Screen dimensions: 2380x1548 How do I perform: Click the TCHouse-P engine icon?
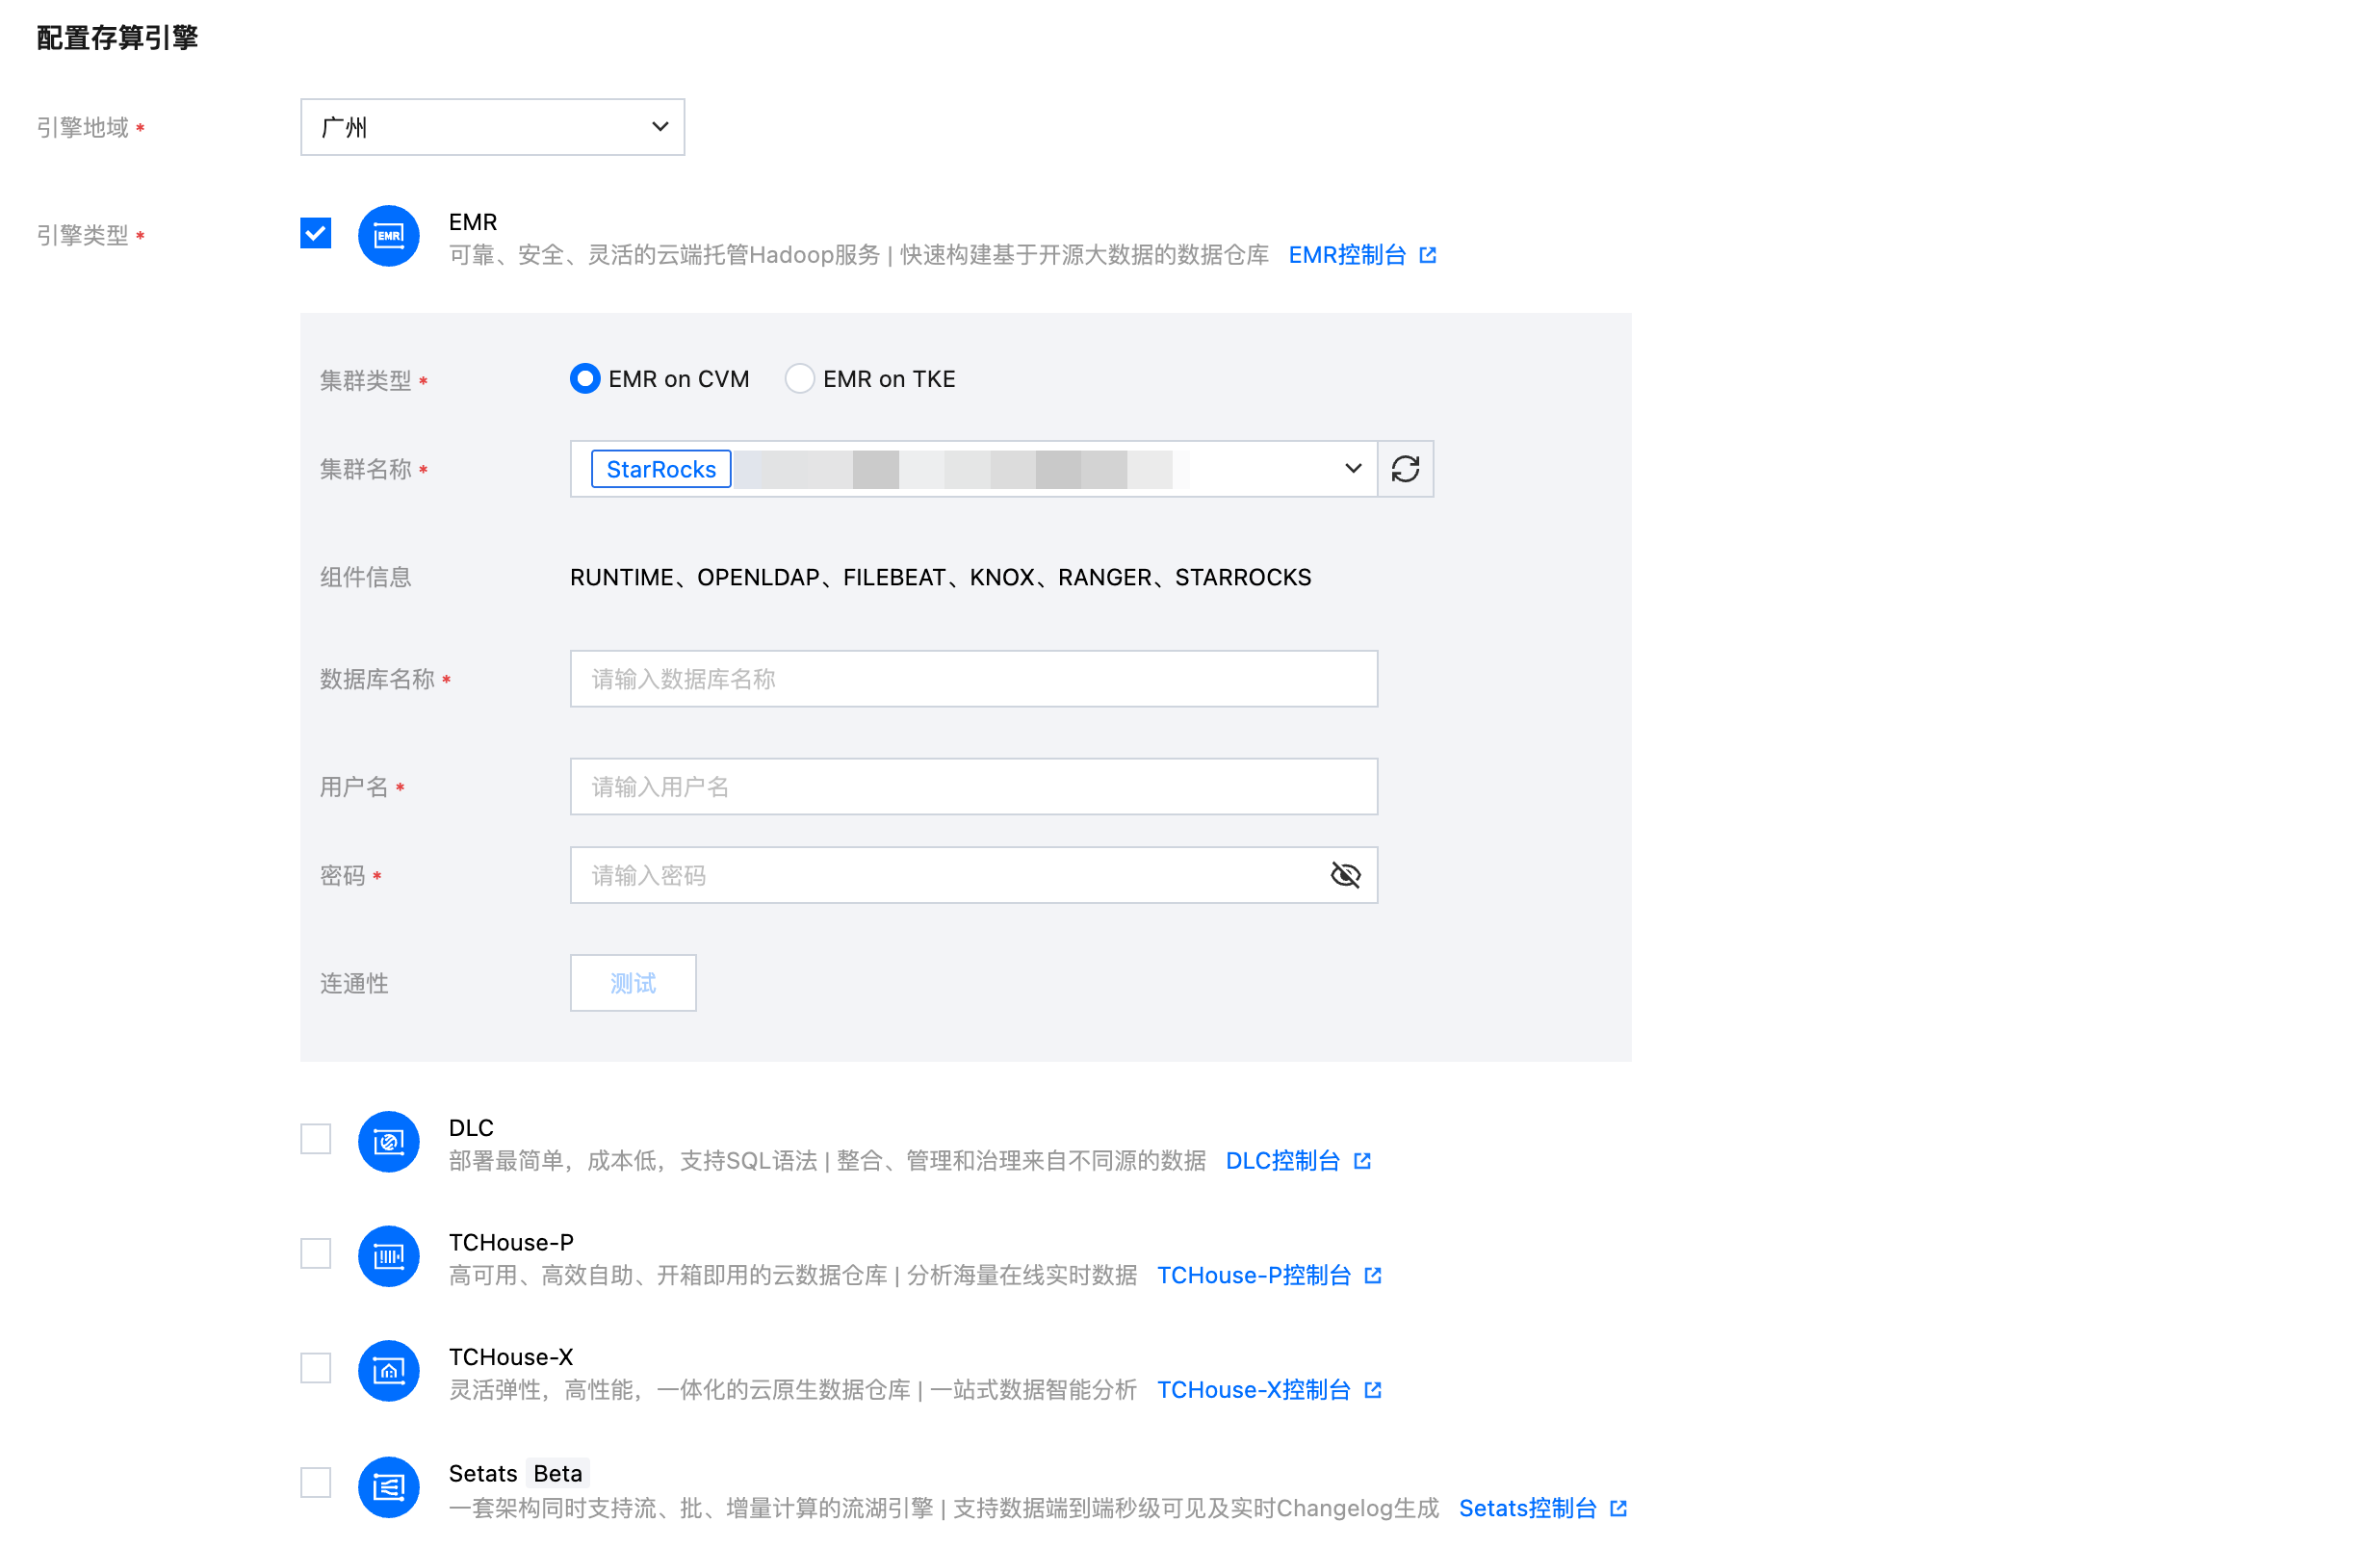tap(388, 1256)
